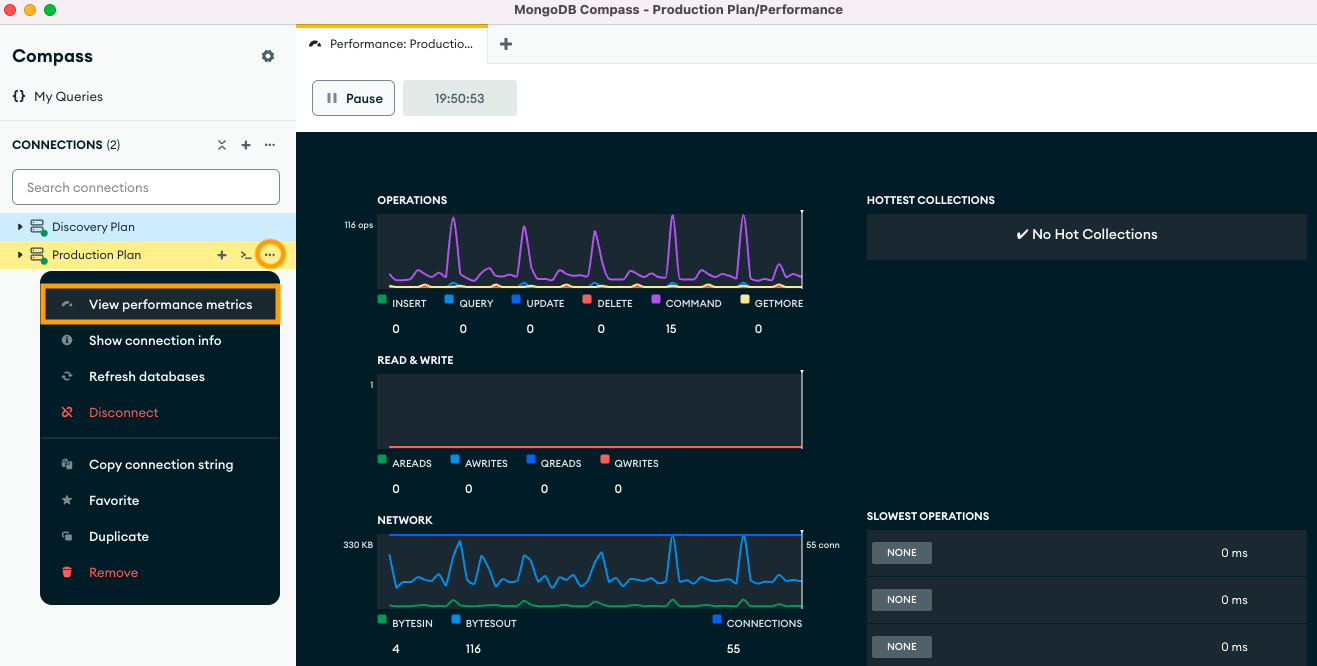Open MongoDB shell icon on Production Plan
The image size is (1317, 666).
(246, 255)
